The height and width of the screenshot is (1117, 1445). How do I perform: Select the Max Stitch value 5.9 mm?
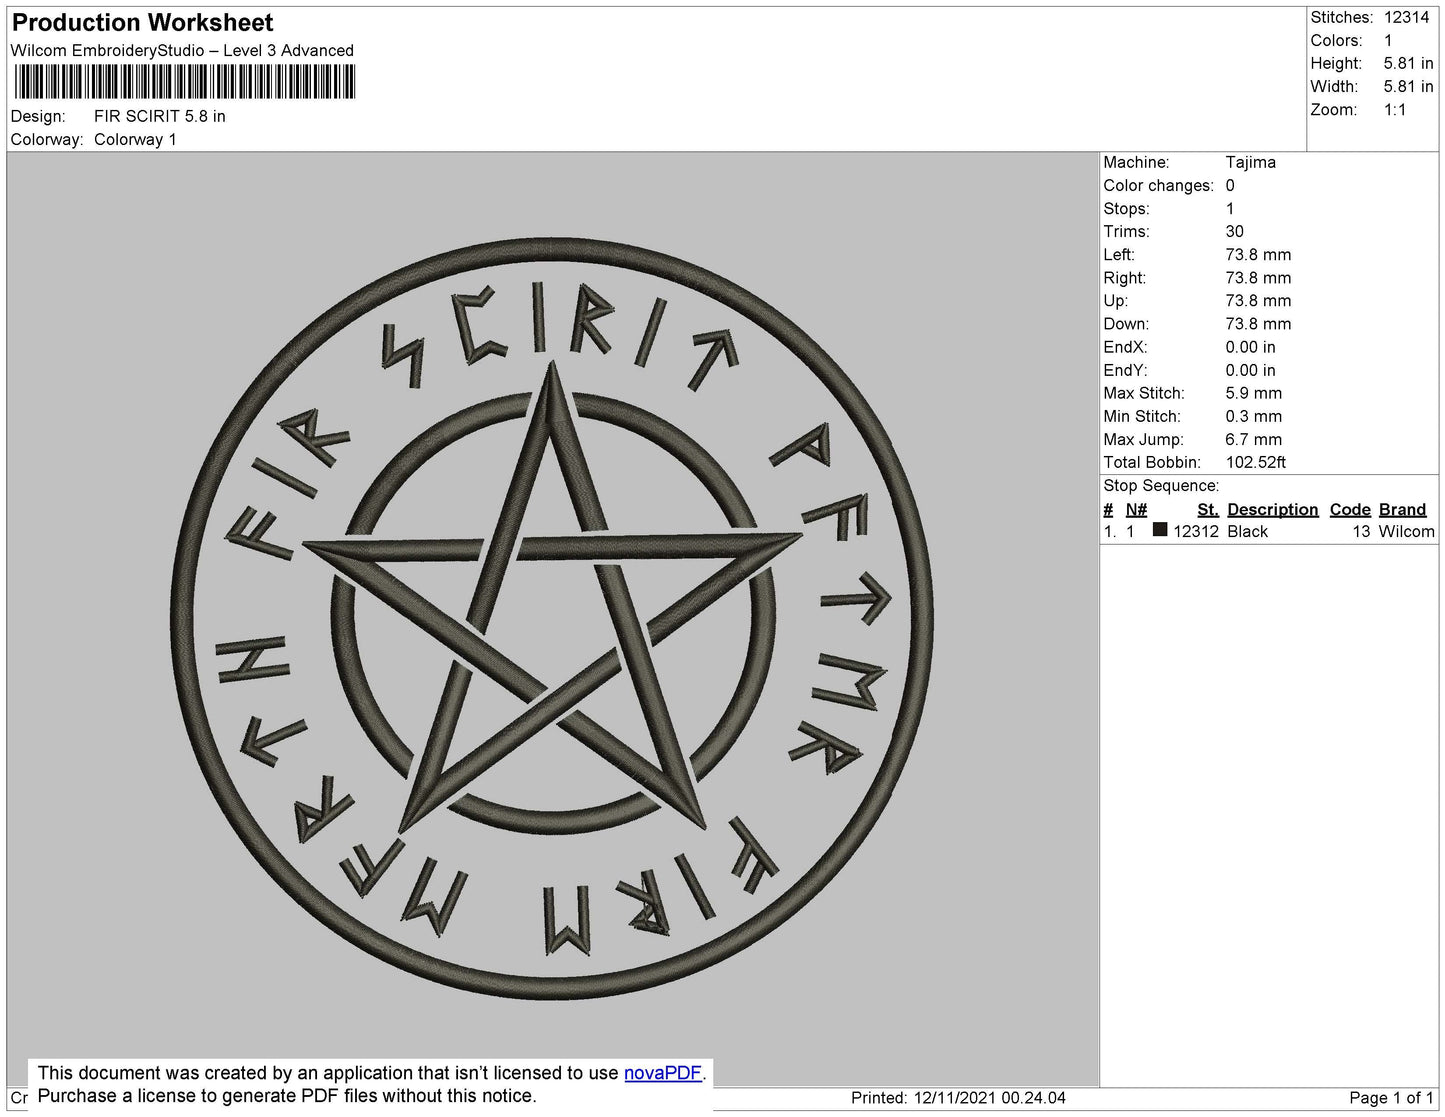point(1253,393)
